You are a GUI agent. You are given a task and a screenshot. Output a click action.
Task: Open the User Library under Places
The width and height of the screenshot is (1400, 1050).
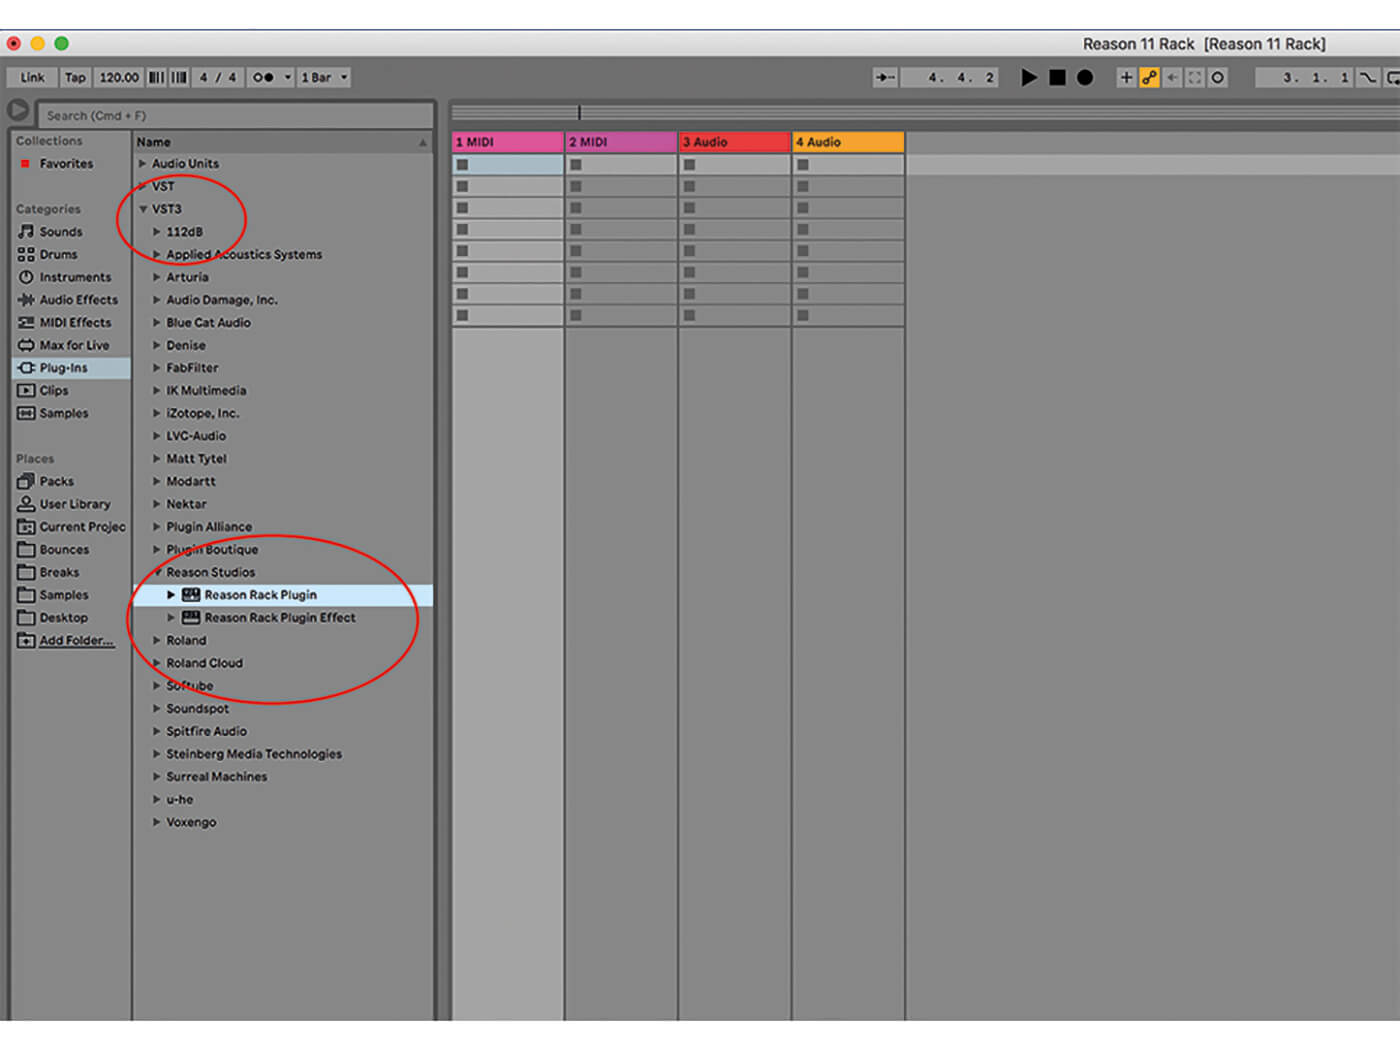71,504
